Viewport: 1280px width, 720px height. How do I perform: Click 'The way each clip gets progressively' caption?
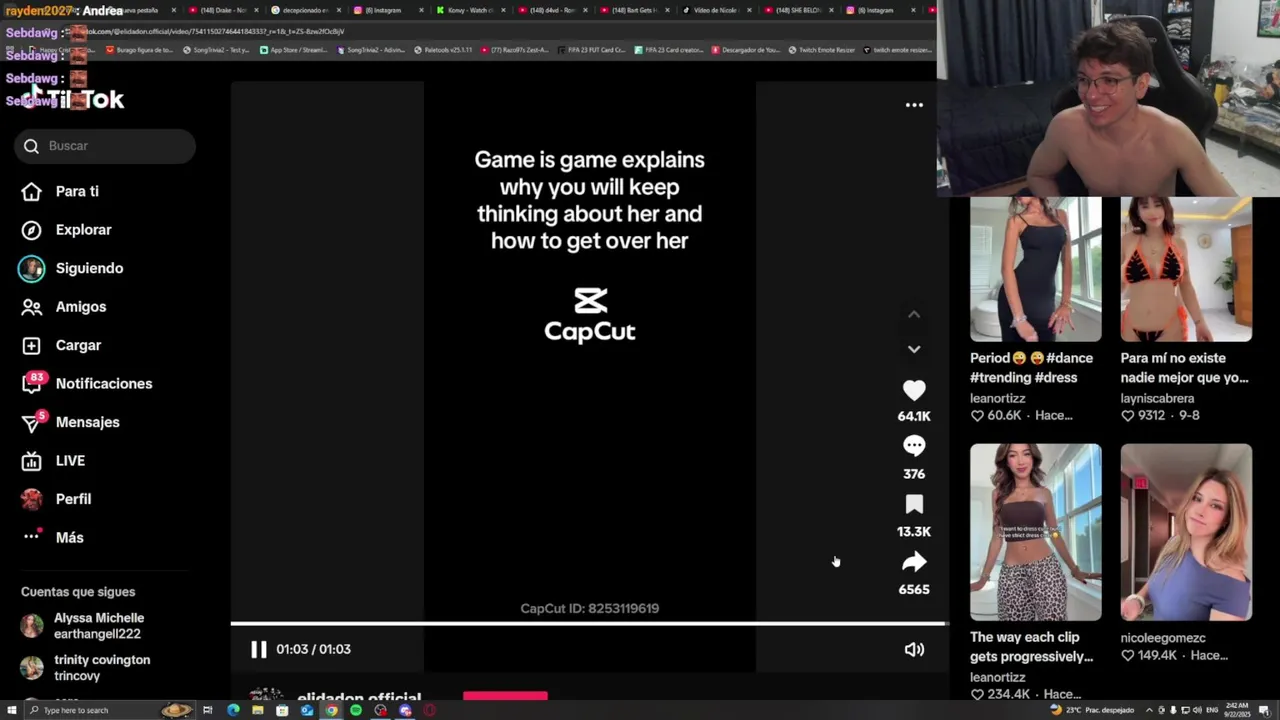pos(1032,647)
